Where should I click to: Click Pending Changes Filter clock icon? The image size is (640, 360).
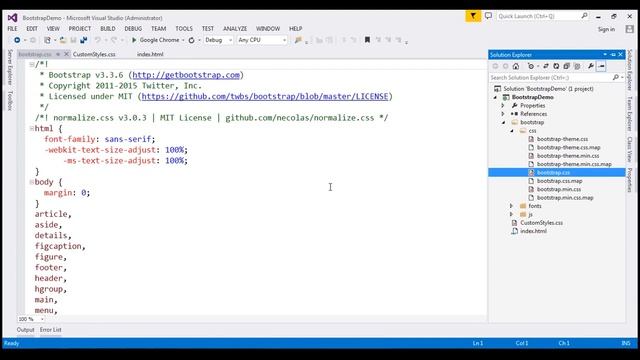[531, 66]
